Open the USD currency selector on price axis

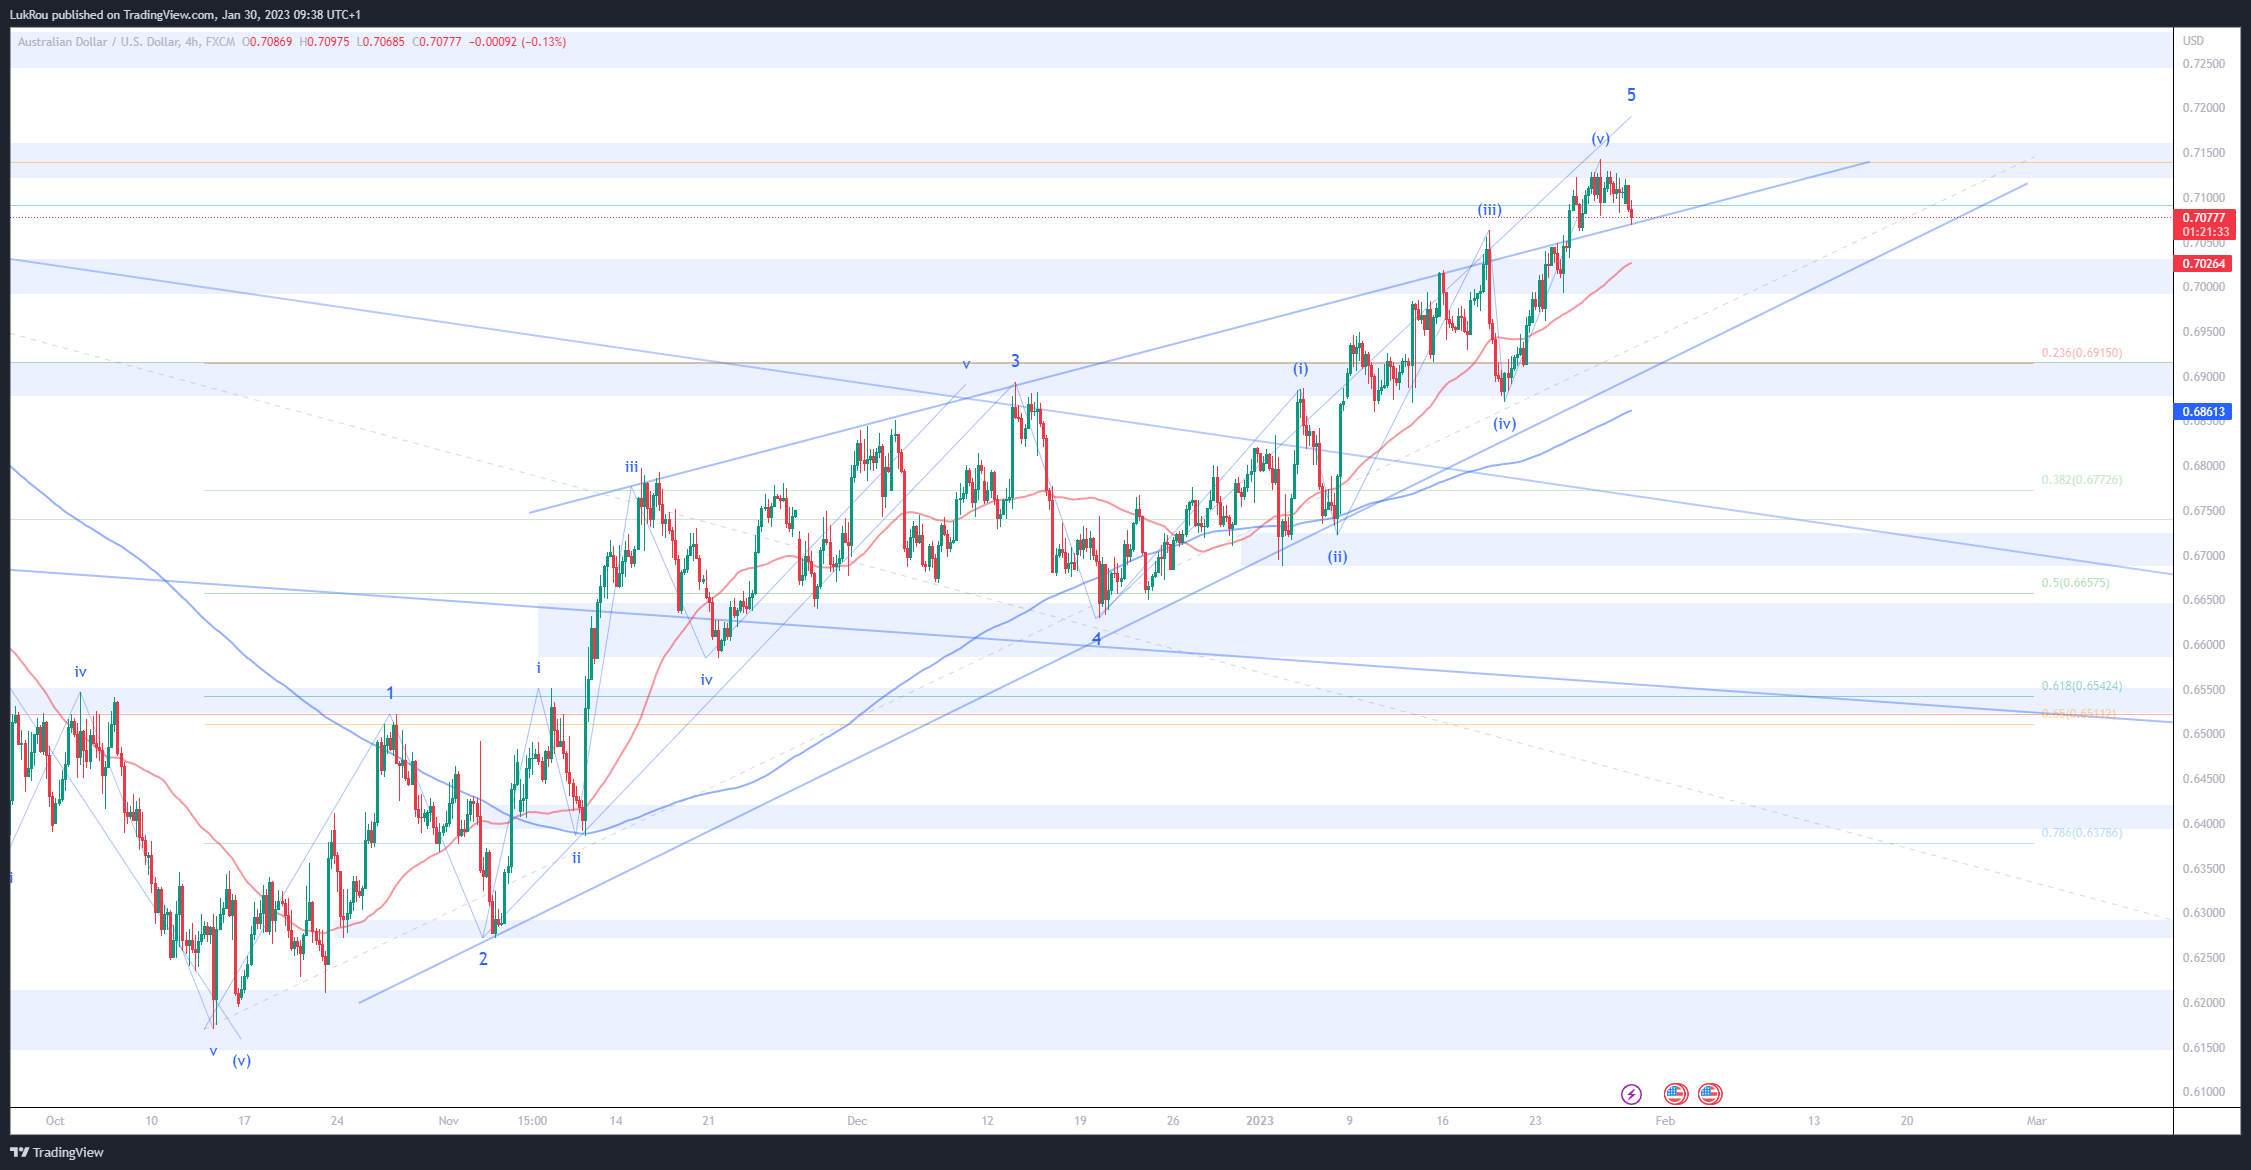(2193, 41)
